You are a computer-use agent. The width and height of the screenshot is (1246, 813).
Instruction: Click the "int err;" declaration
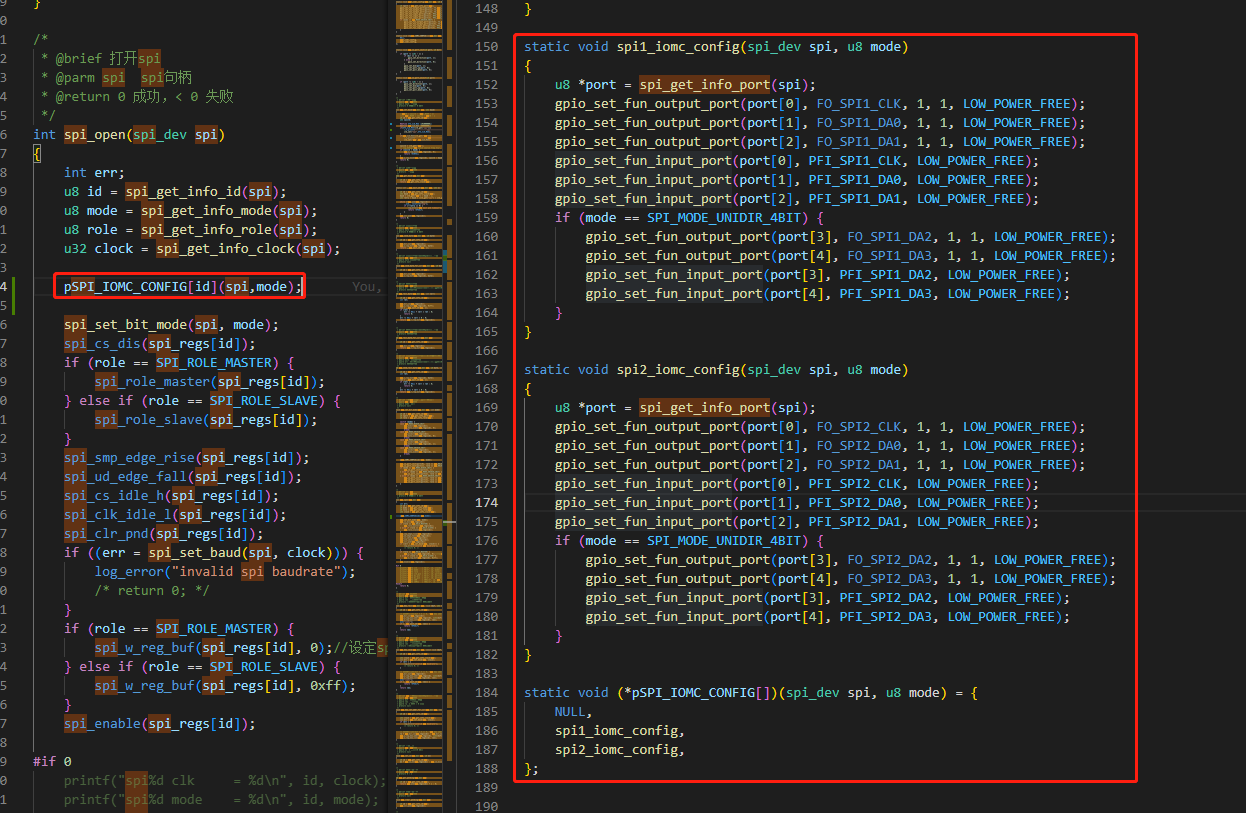pyautogui.click(x=94, y=172)
